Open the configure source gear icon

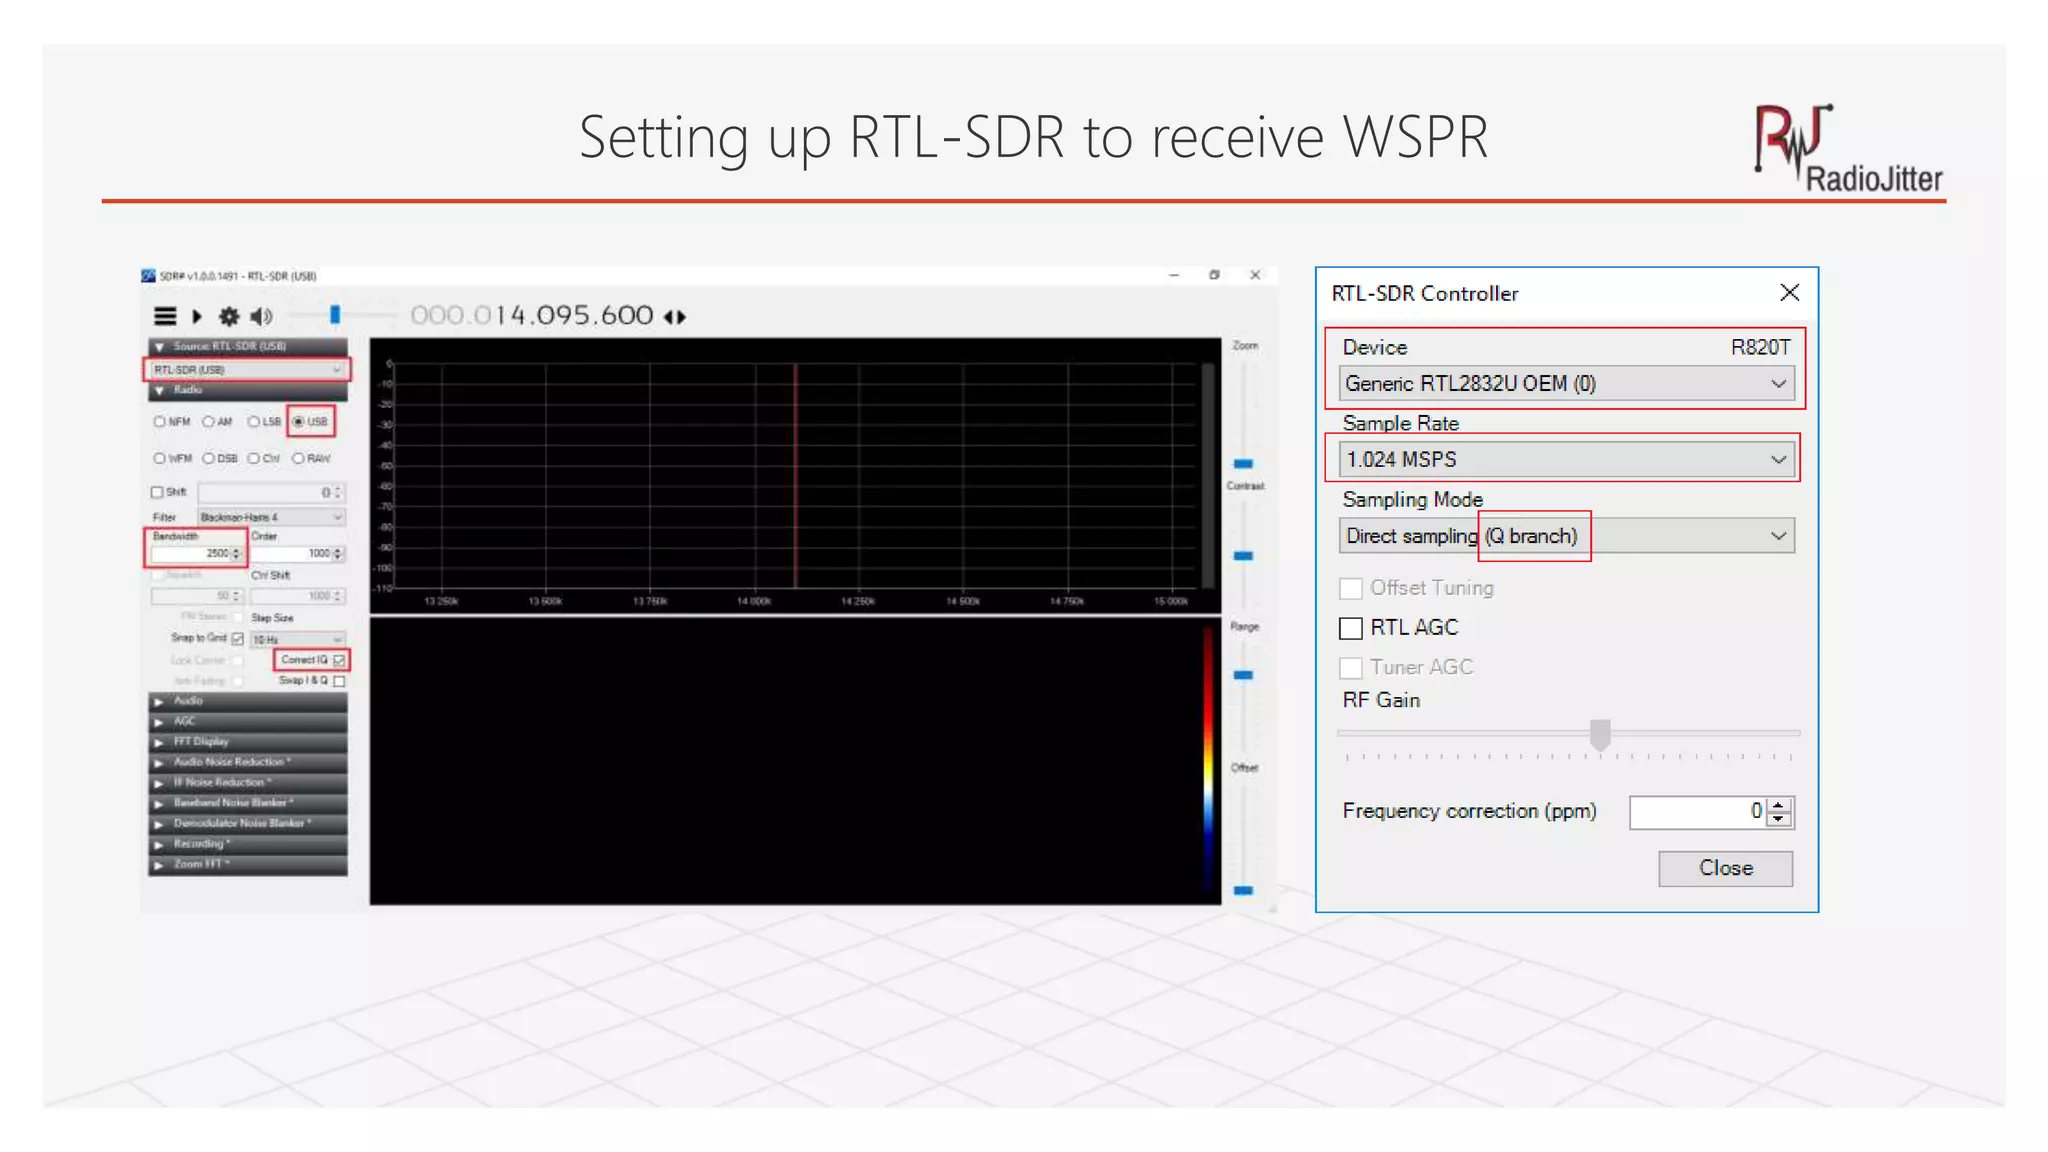[229, 316]
